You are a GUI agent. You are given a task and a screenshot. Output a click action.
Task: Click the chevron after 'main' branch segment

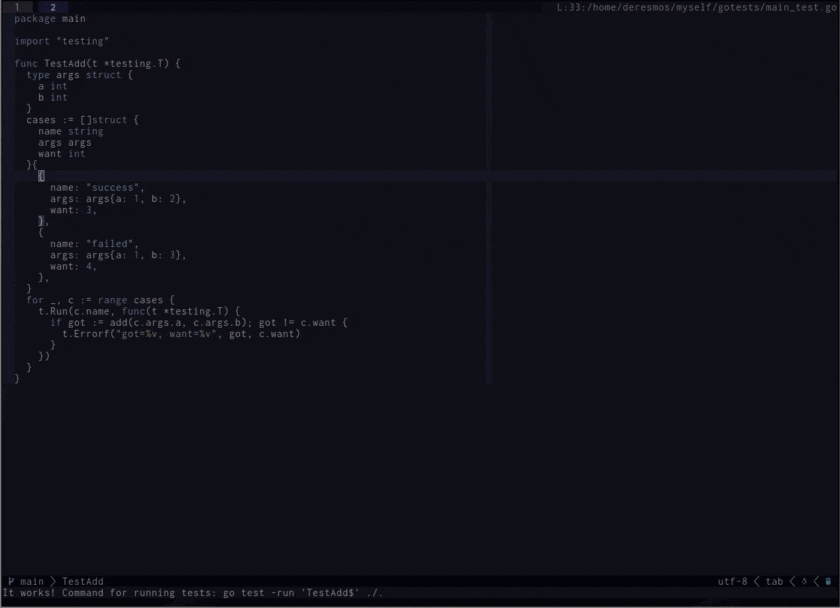(55, 581)
